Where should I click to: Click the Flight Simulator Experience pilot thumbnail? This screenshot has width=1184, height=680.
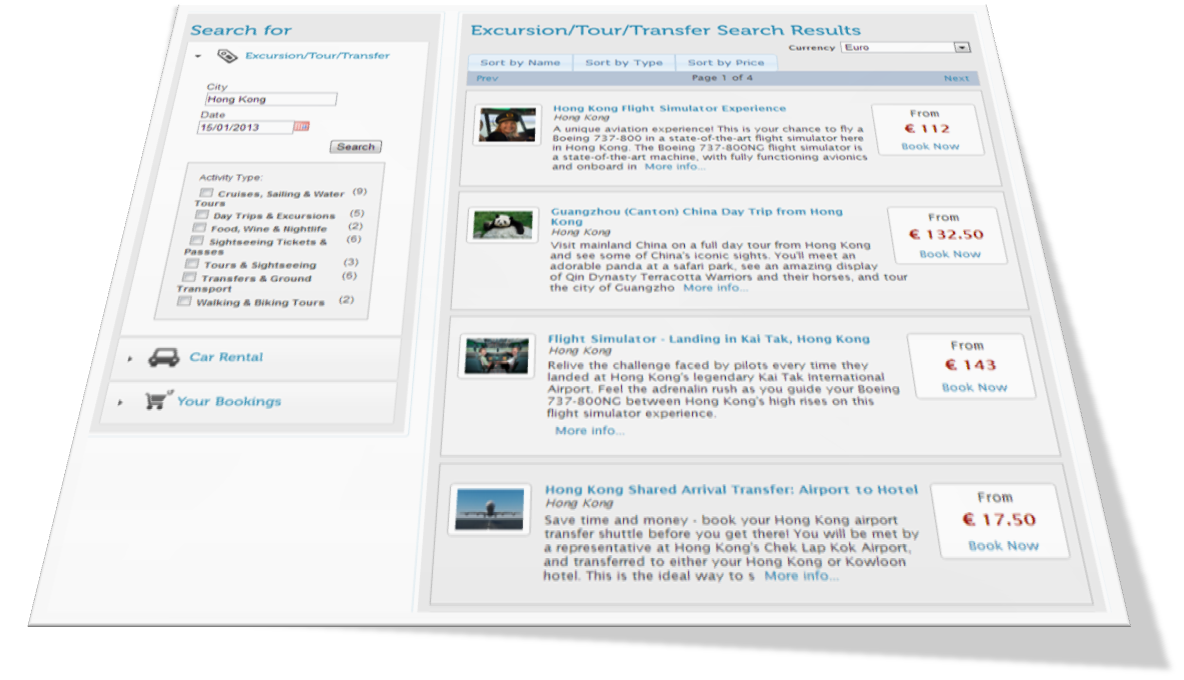(500, 125)
